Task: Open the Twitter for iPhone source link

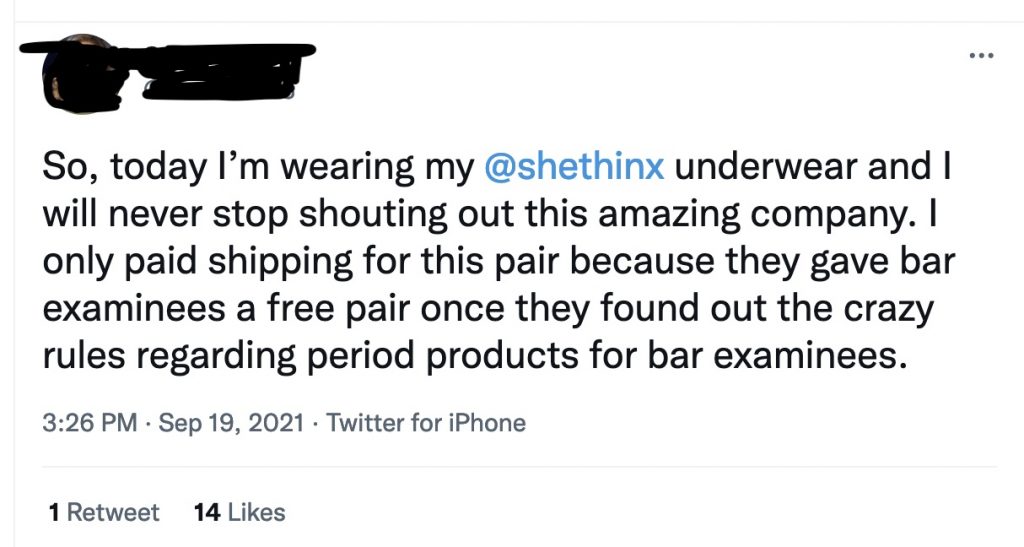Action: (x=426, y=423)
